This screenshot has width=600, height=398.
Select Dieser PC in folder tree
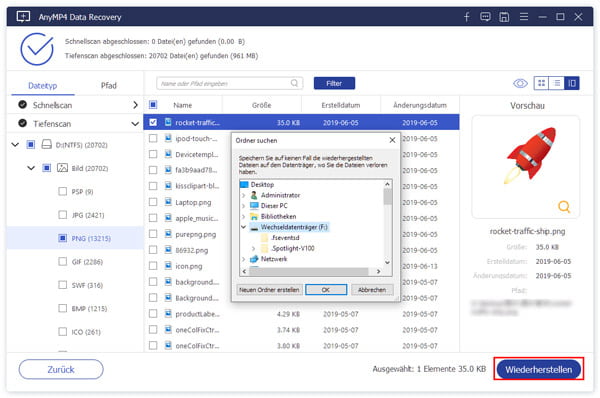coord(274,206)
